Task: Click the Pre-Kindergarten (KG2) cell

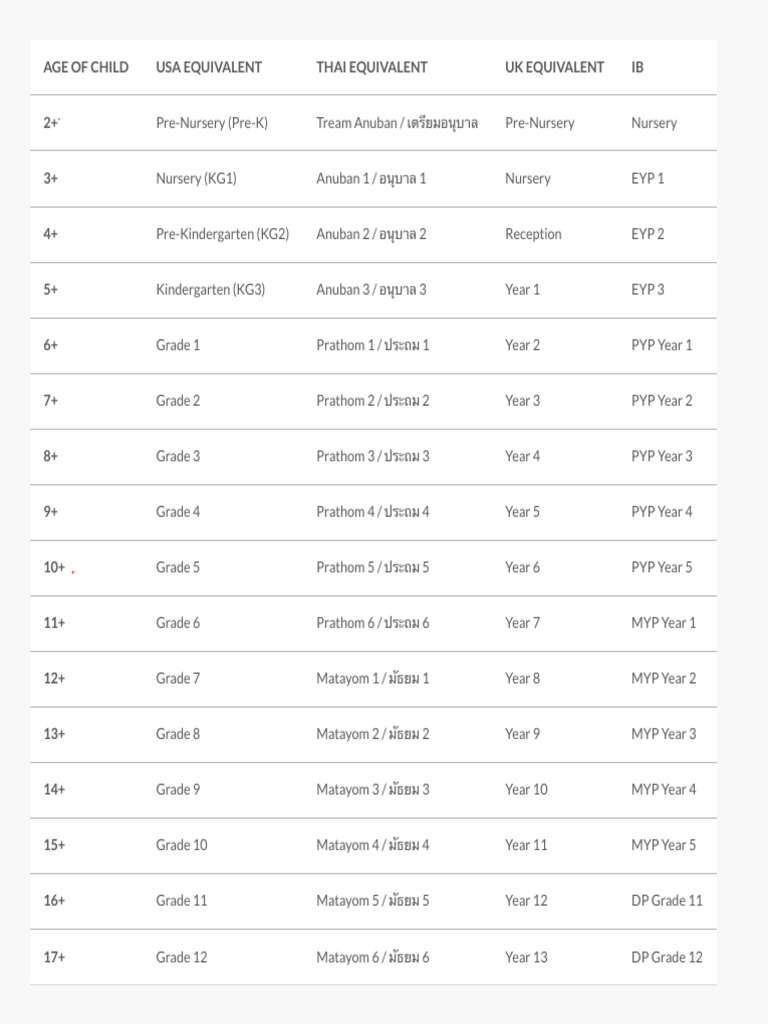Action: pyautogui.click(x=222, y=234)
